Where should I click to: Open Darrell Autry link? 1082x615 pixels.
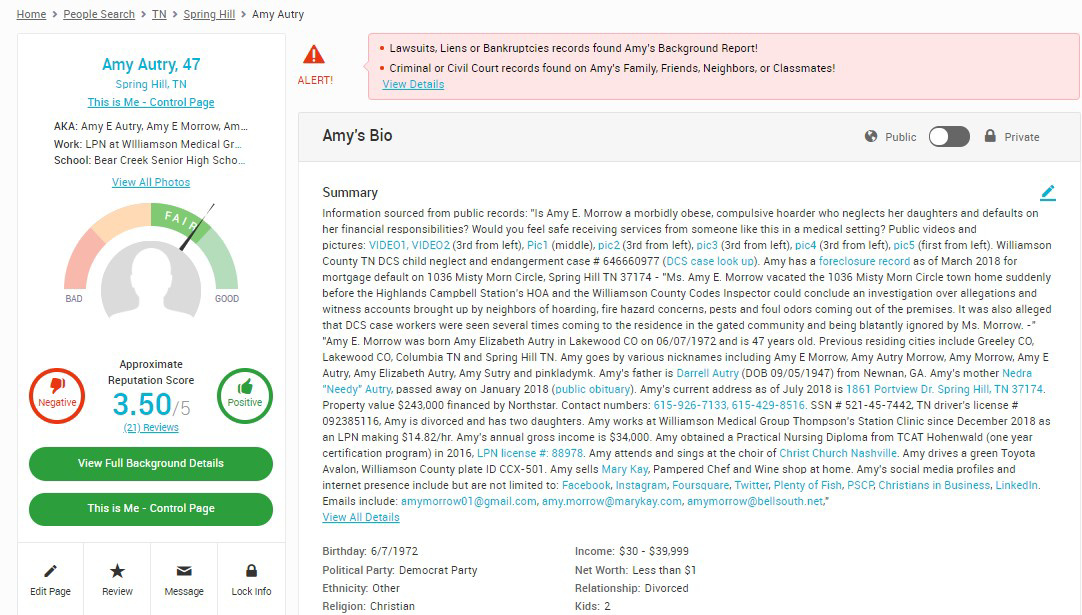(x=707, y=373)
